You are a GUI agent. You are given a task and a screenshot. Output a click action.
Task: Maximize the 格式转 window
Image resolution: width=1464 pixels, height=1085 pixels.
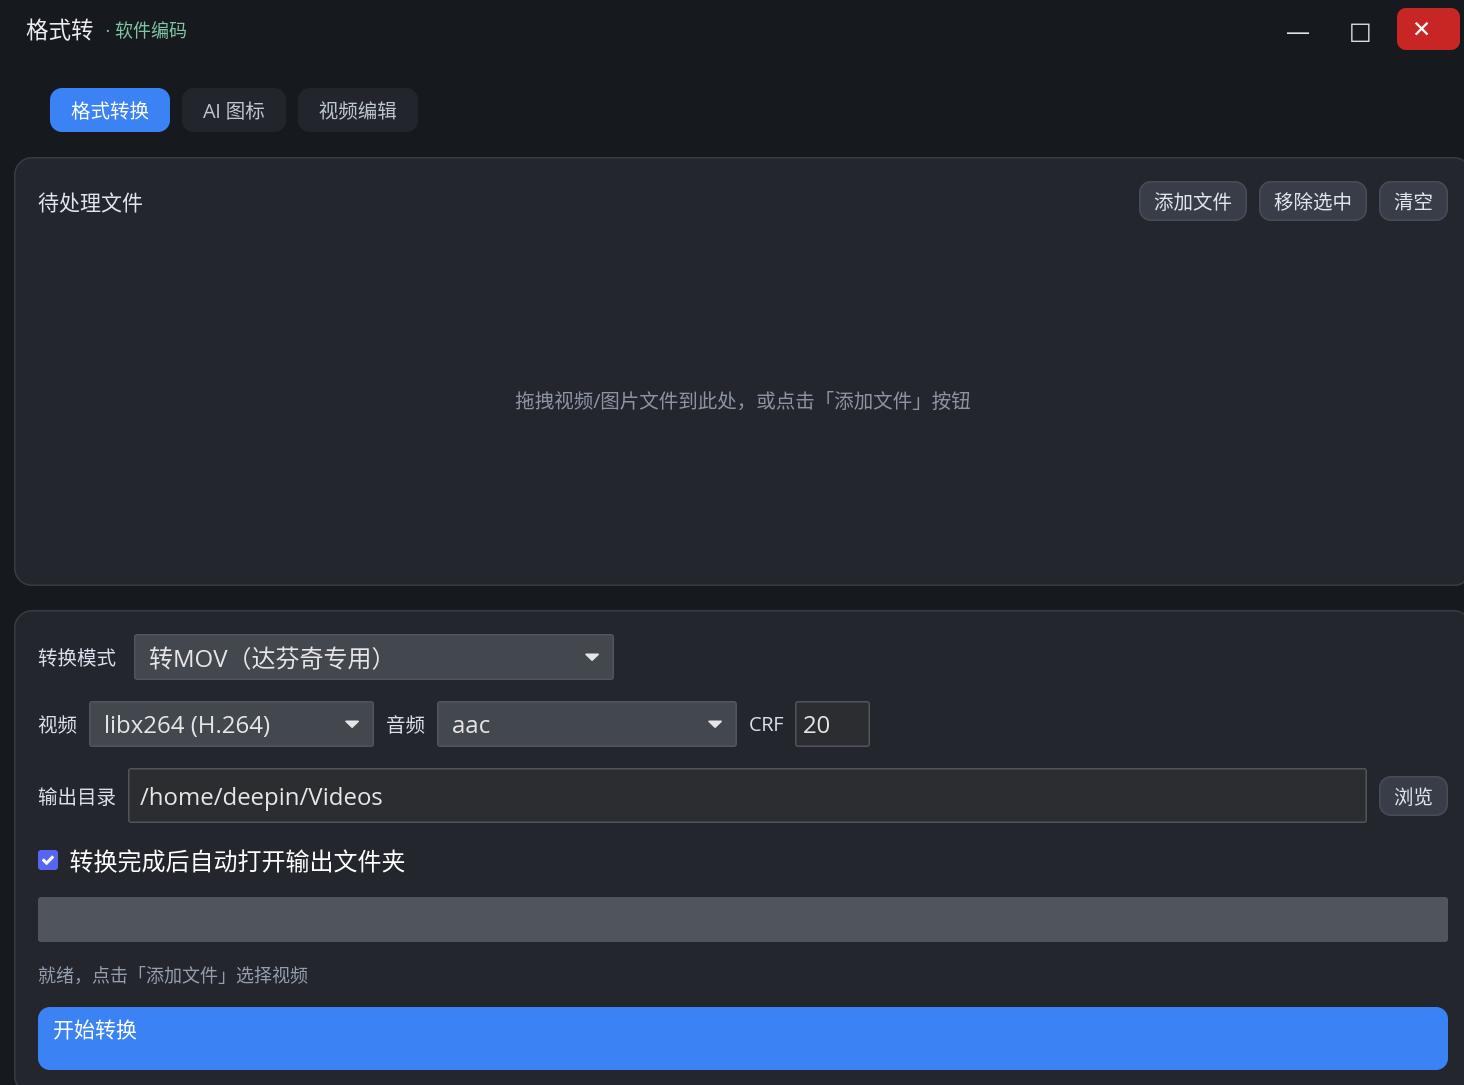(x=1360, y=32)
